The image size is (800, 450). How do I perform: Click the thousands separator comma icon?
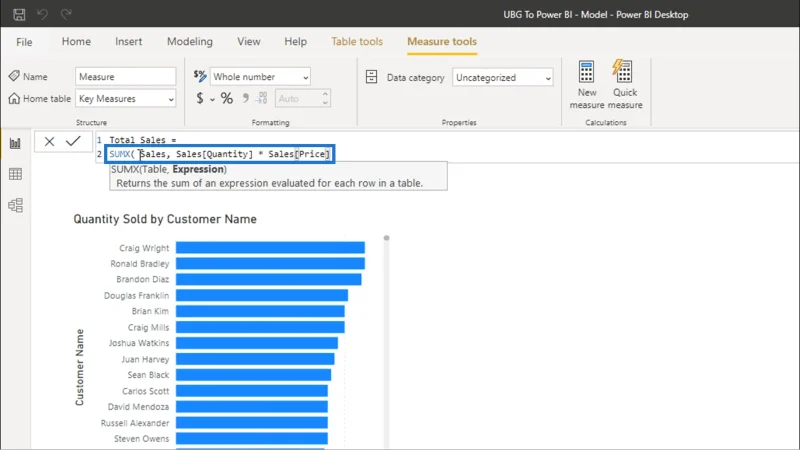[245, 98]
